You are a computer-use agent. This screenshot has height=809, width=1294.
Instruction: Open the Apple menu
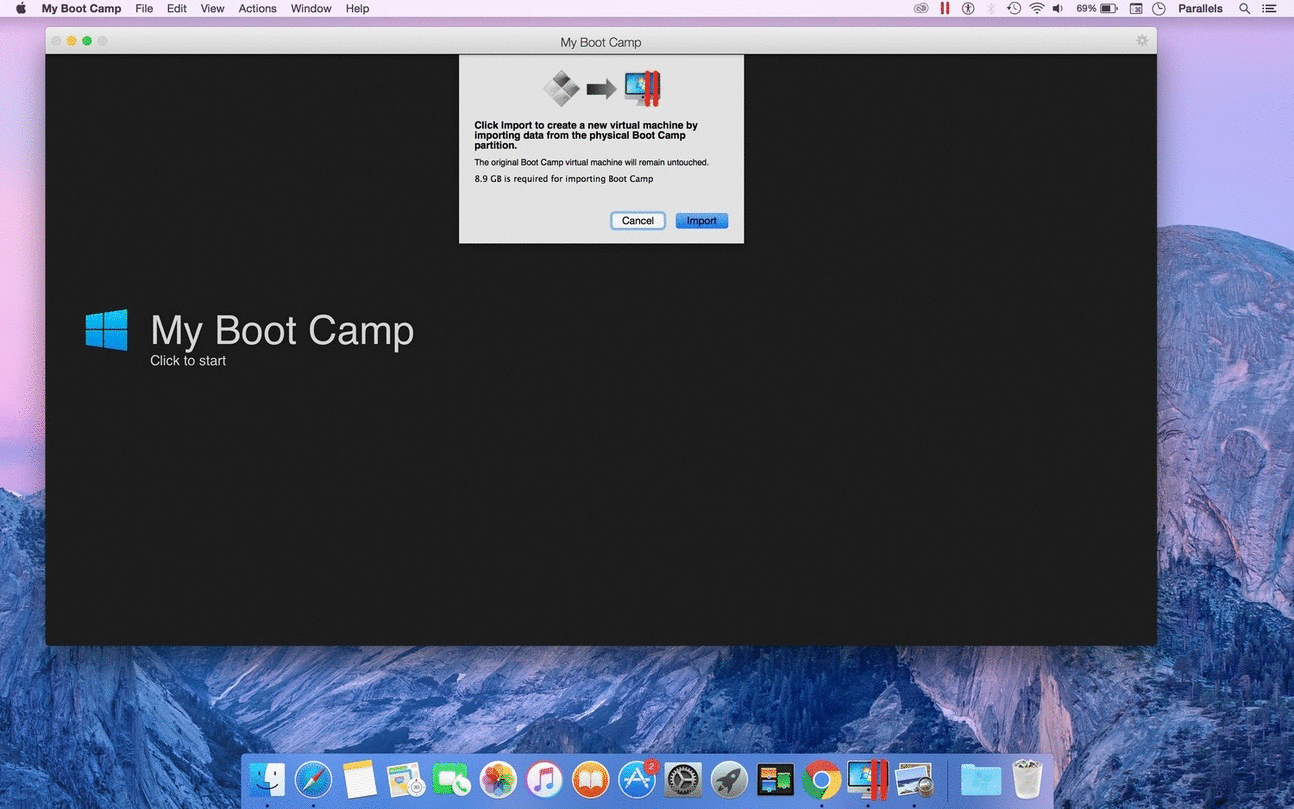pos(21,8)
